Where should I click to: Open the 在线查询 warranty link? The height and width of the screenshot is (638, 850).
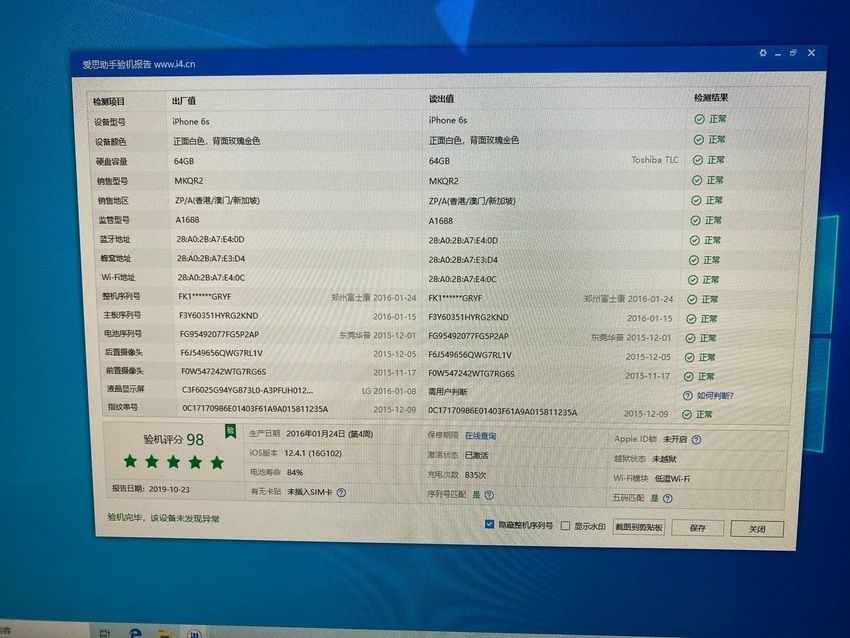point(480,436)
